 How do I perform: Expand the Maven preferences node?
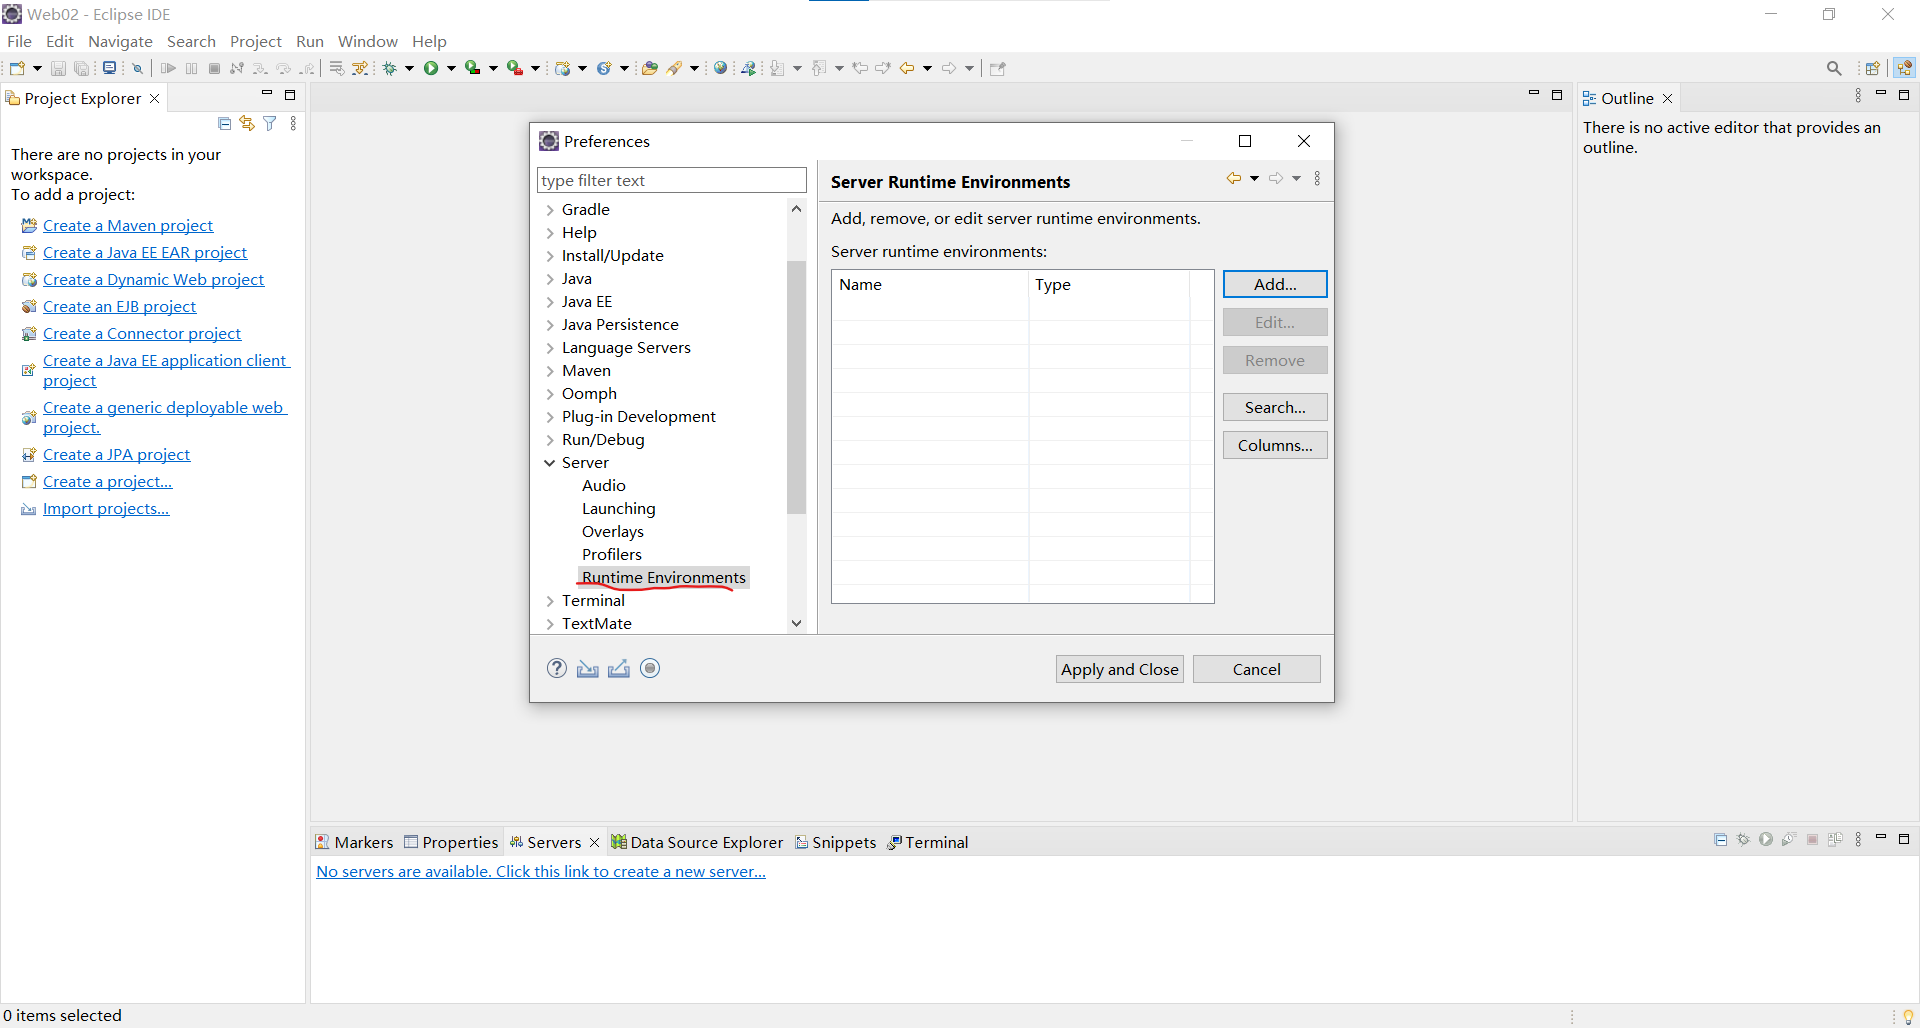[x=550, y=371]
